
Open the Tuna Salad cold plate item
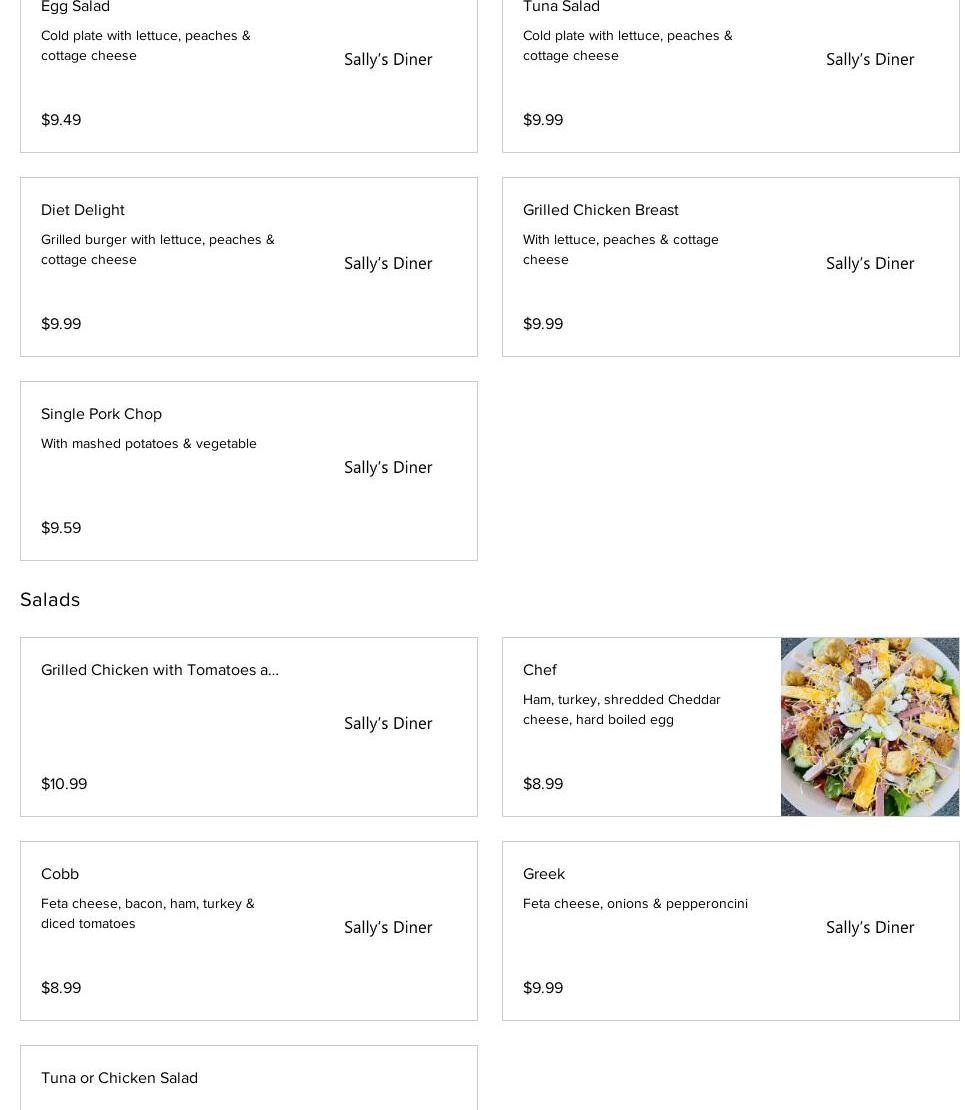(561, 8)
